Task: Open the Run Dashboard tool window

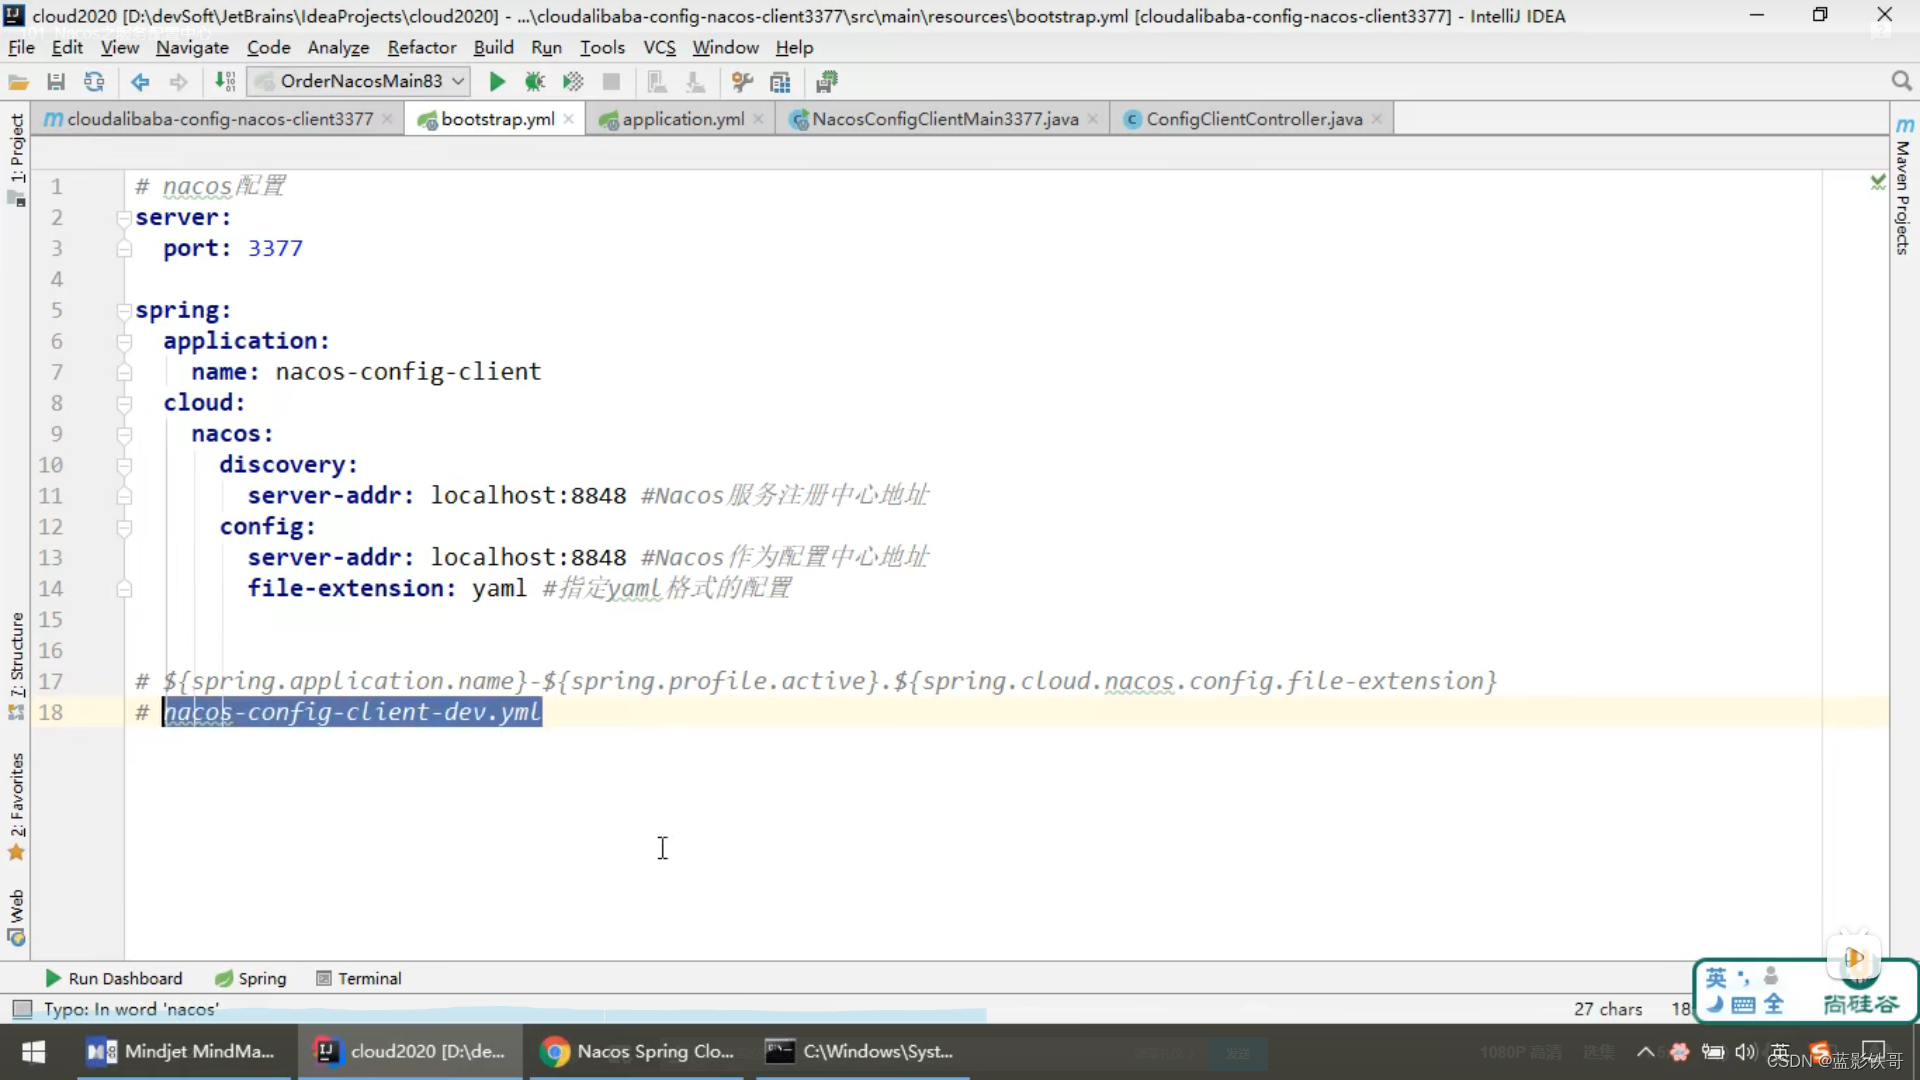Action: pyautogui.click(x=114, y=978)
